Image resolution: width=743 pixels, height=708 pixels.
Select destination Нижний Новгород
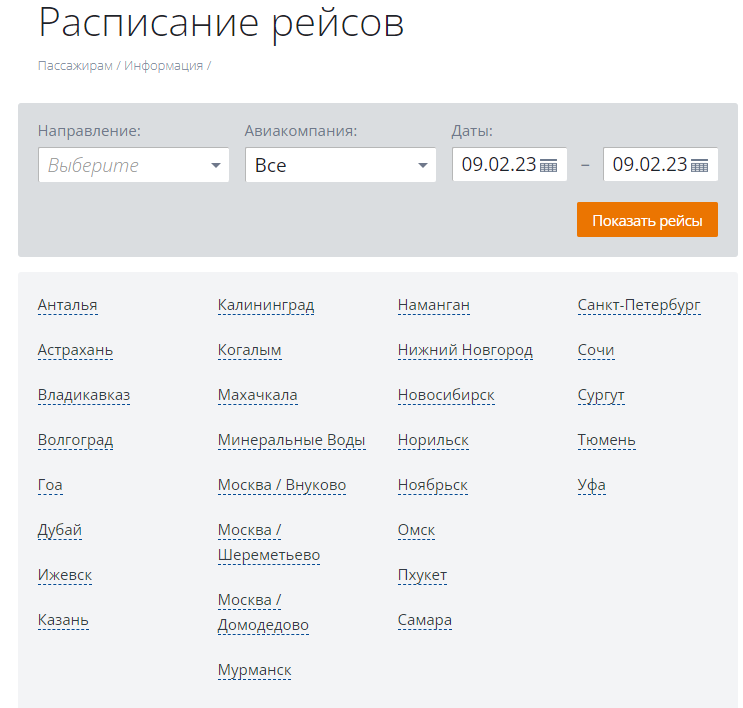(465, 350)
